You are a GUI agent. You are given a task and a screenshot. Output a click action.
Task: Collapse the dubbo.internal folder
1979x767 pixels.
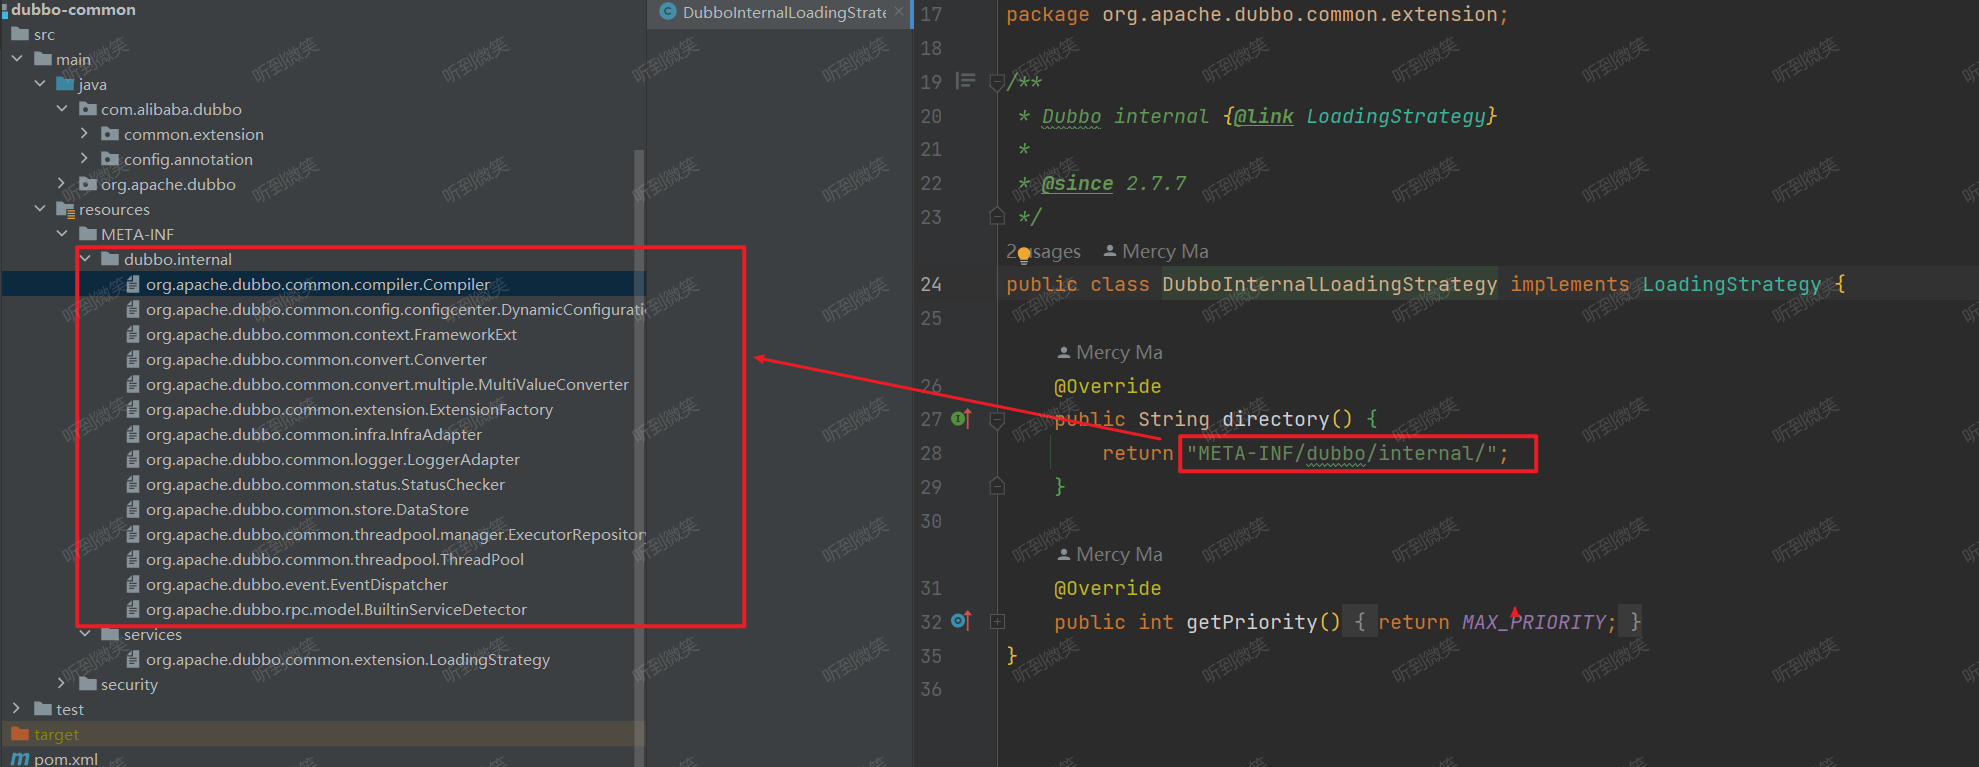click(x=85, y=259)
